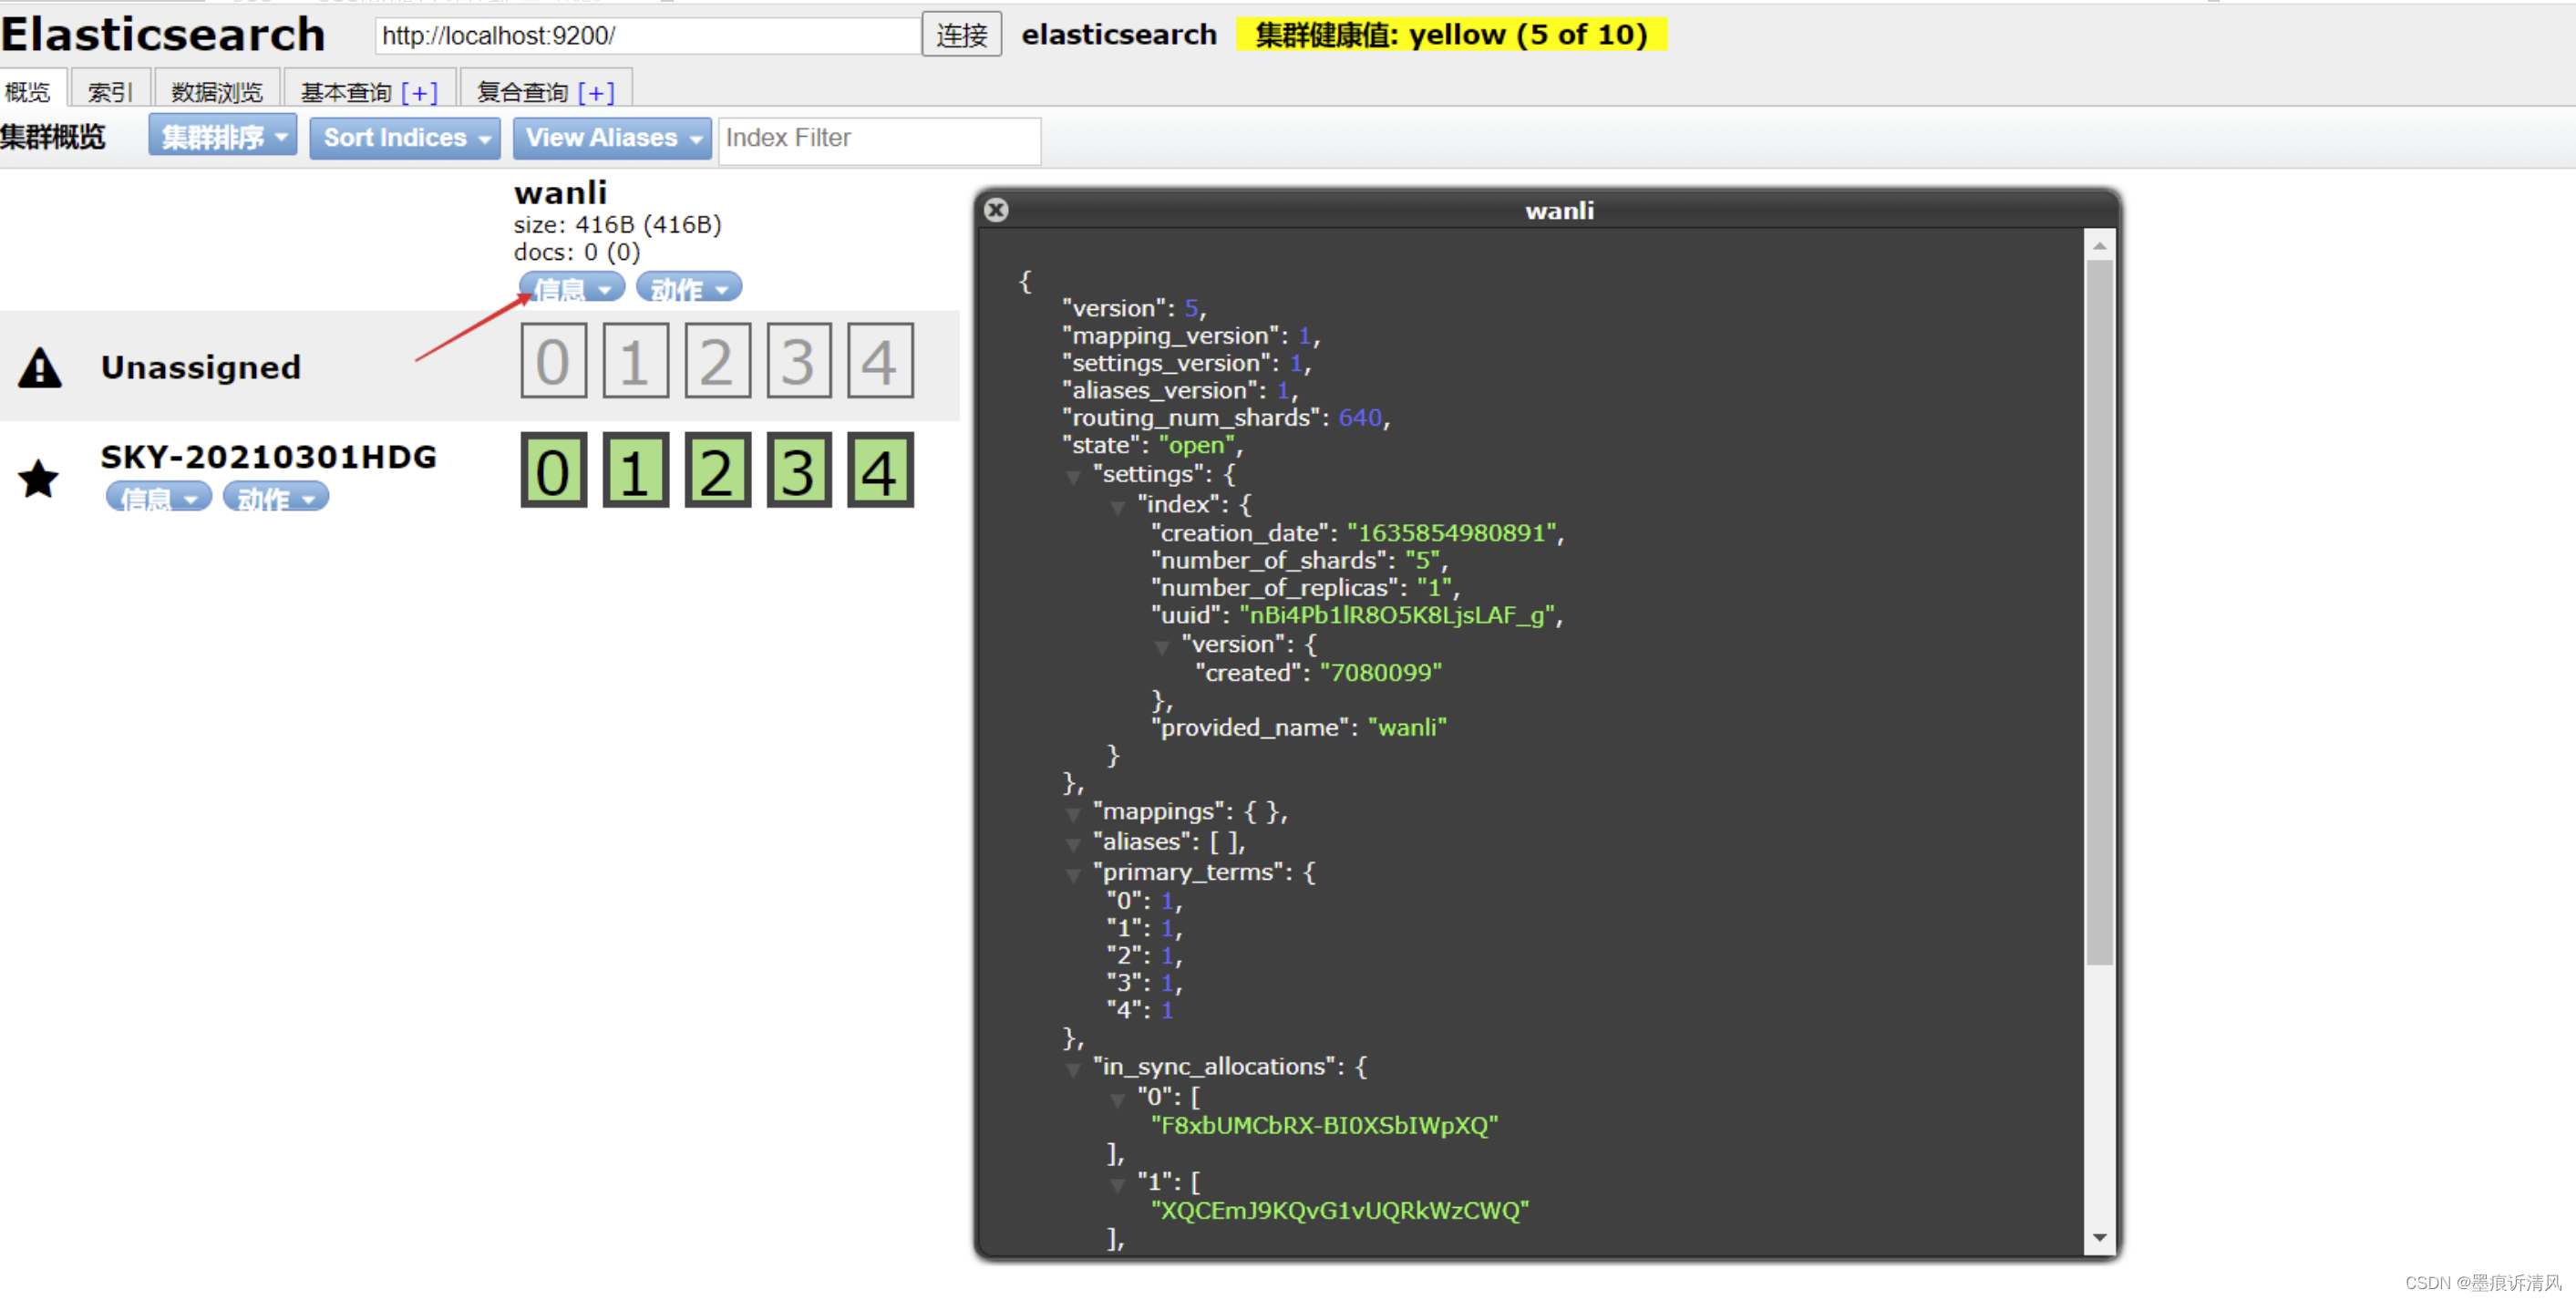Click the state value "open"
2576x1300 pixels.
tap(1197, 445)
